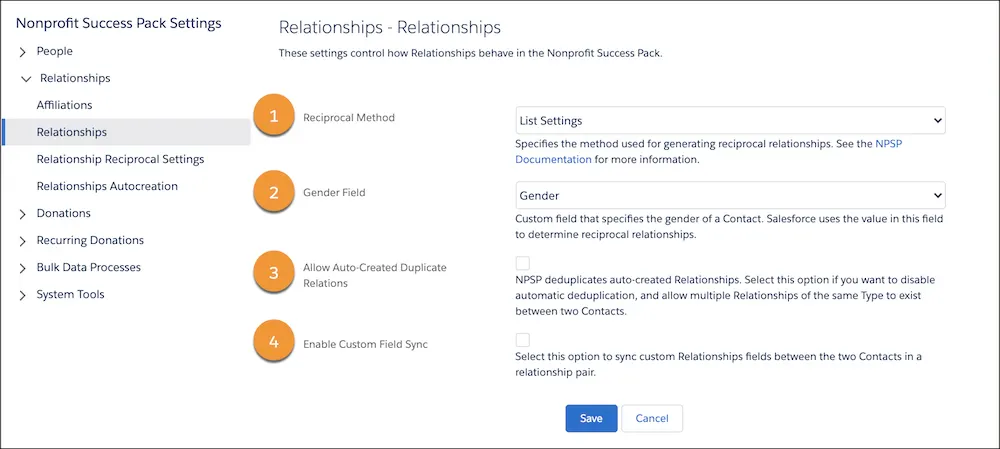Open Relationships Autocreation page
1000x449 pixels.
pos(107,186)
